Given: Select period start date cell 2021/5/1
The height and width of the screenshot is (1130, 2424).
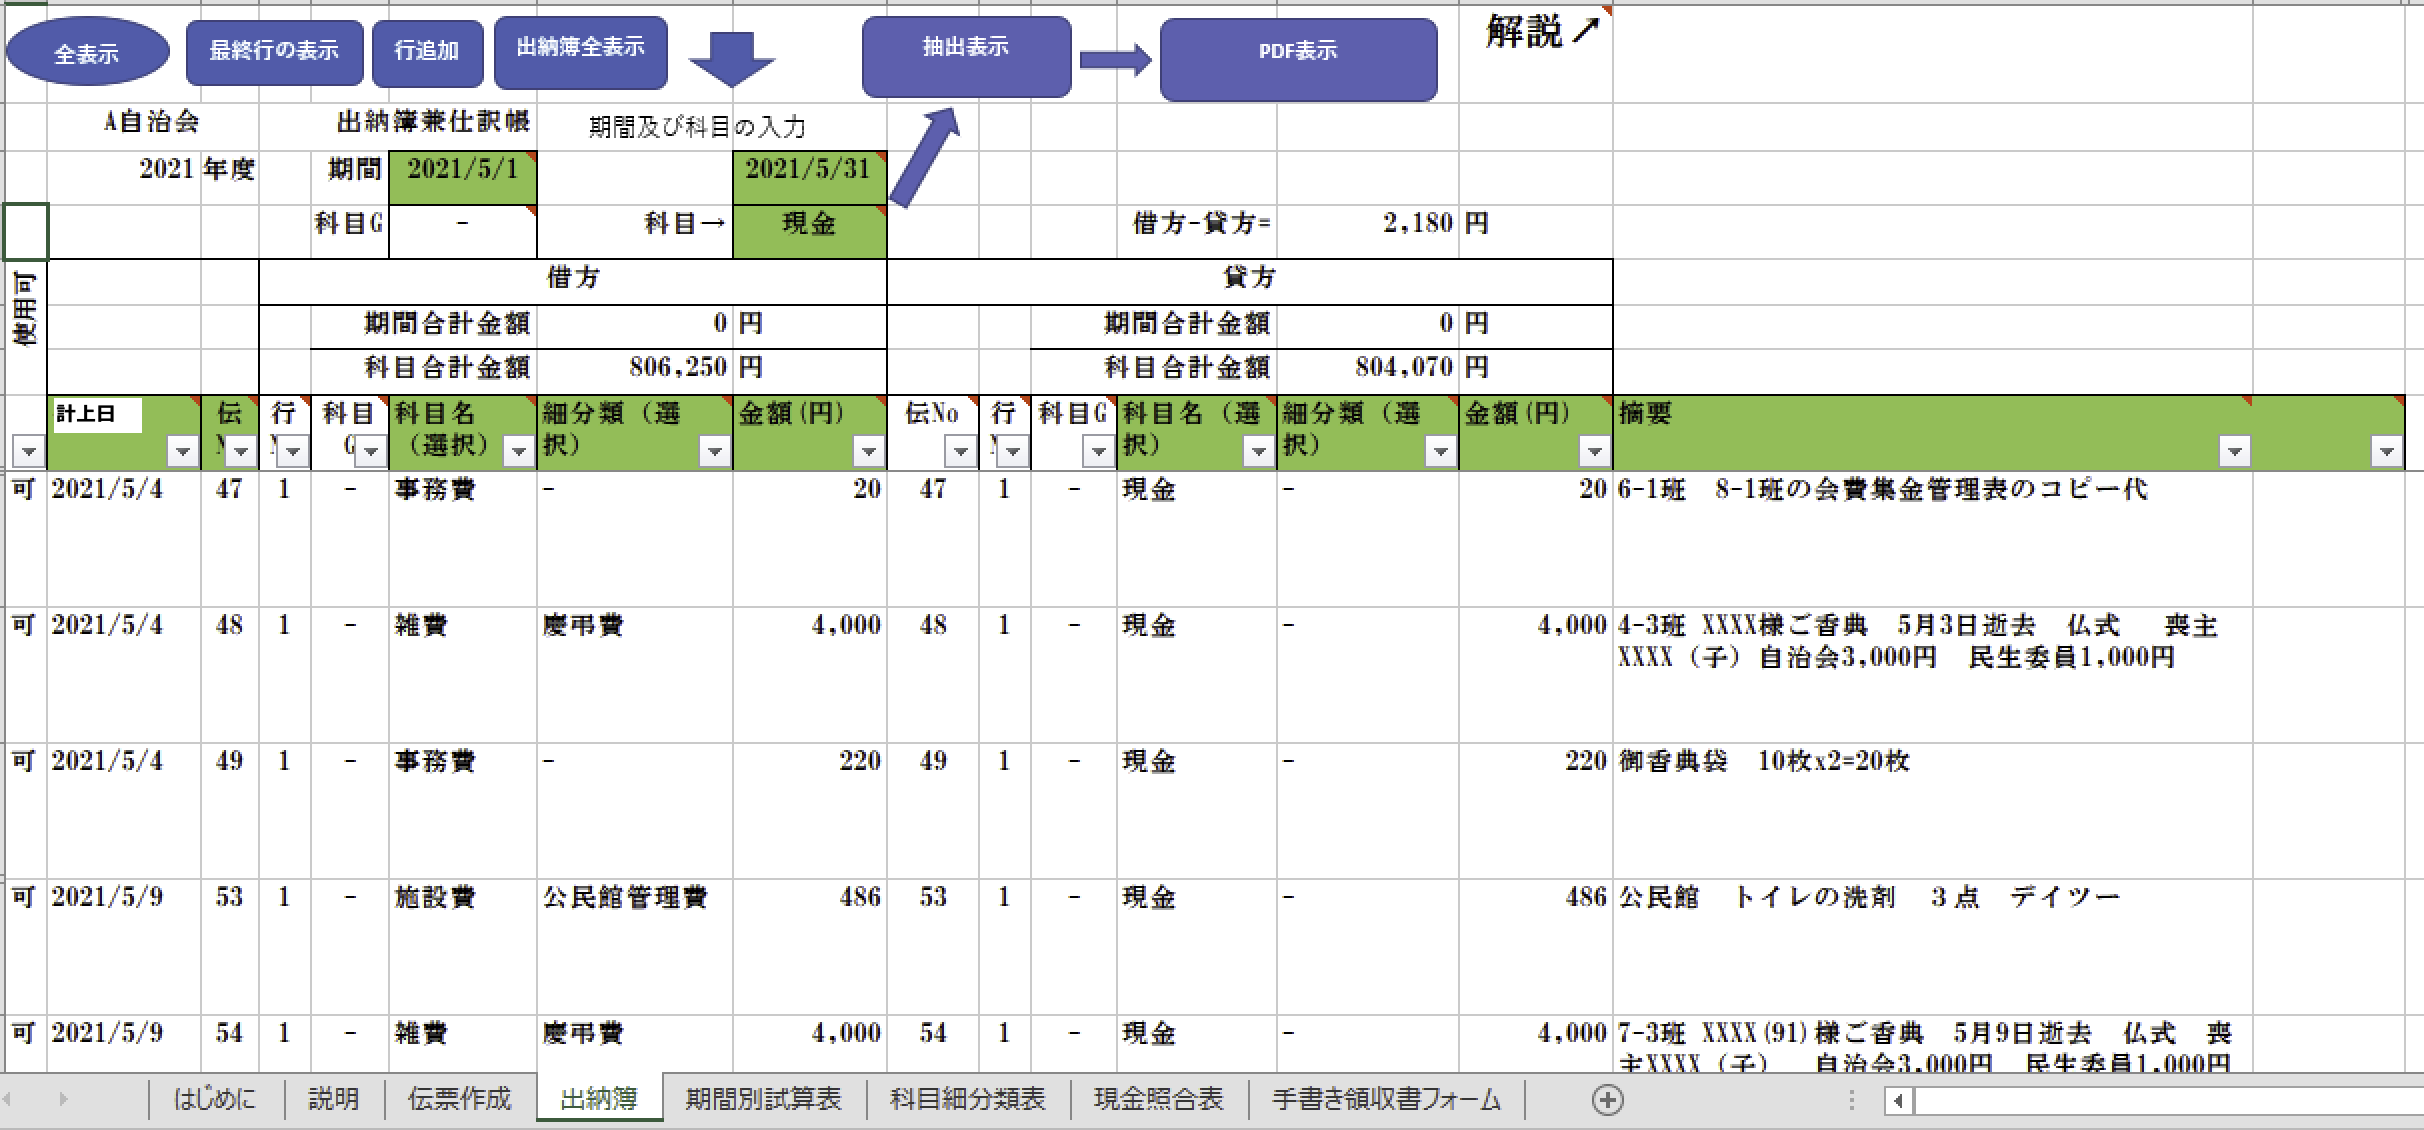Looking at the screenshot, I should pos(462,170).
